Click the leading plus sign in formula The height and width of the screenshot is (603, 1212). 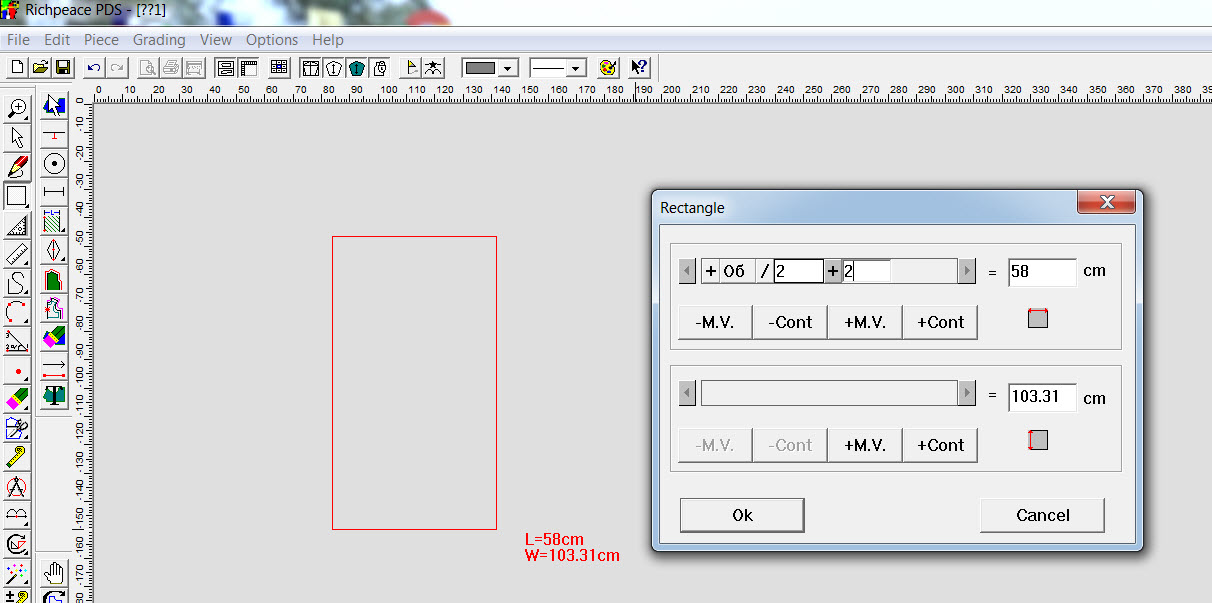(x=710, y=271)
